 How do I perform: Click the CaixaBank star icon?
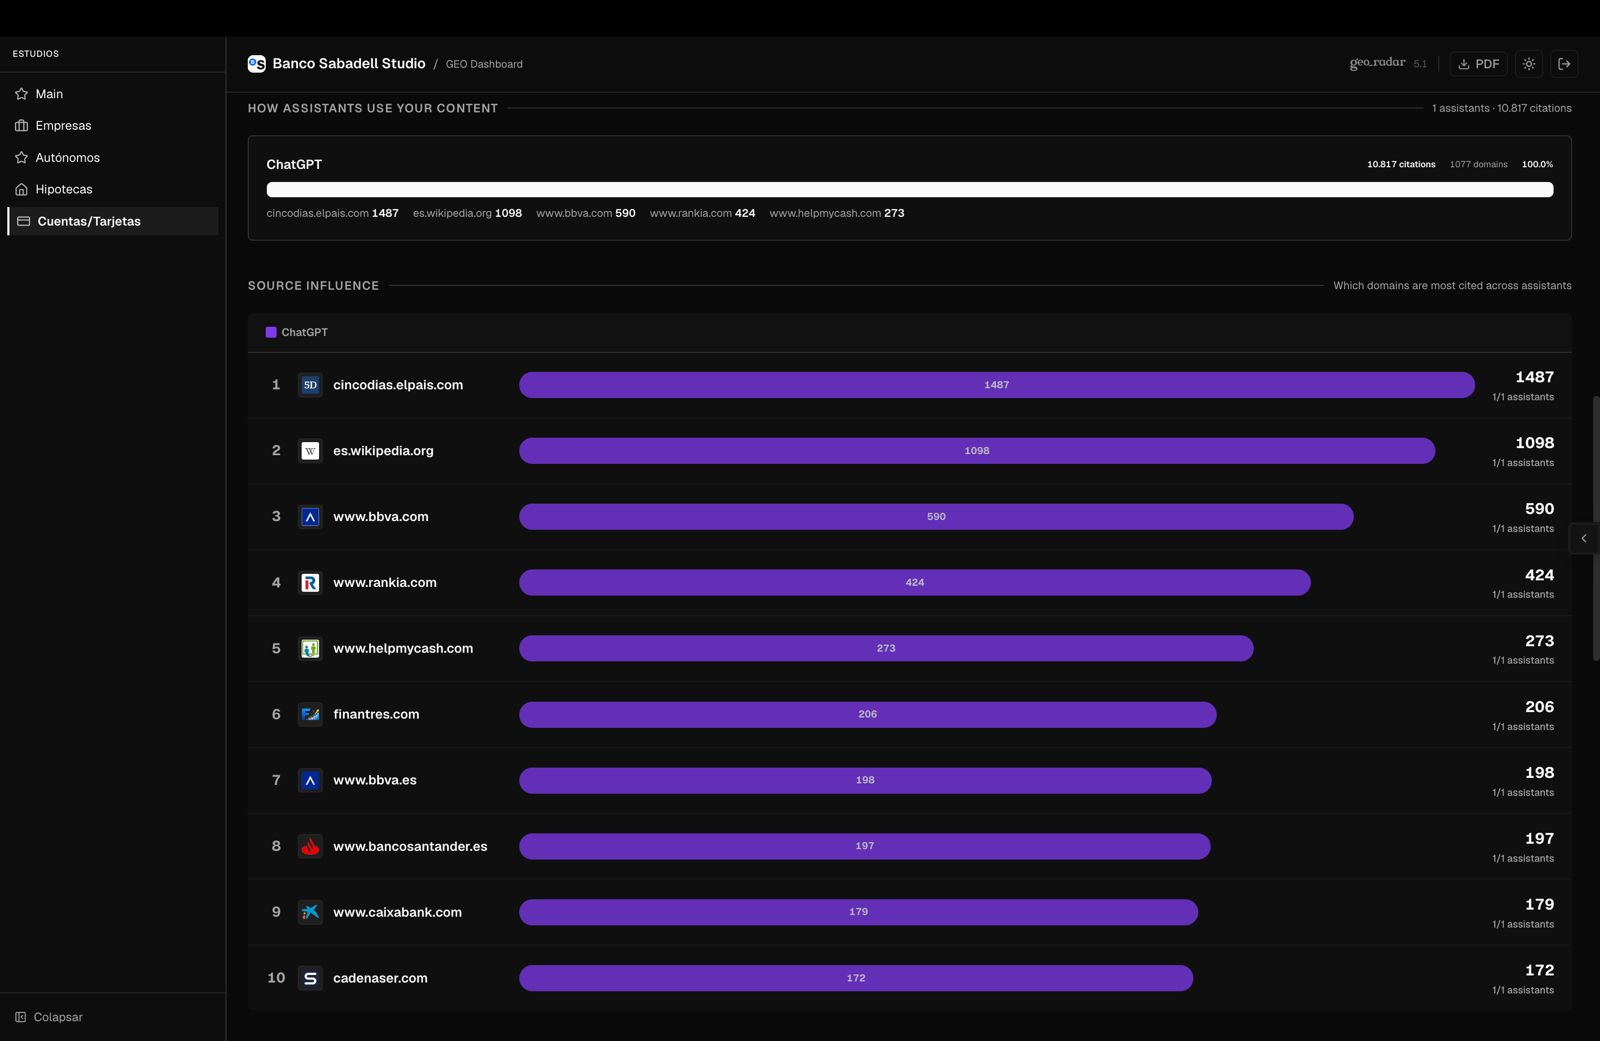tap(310, 912)
